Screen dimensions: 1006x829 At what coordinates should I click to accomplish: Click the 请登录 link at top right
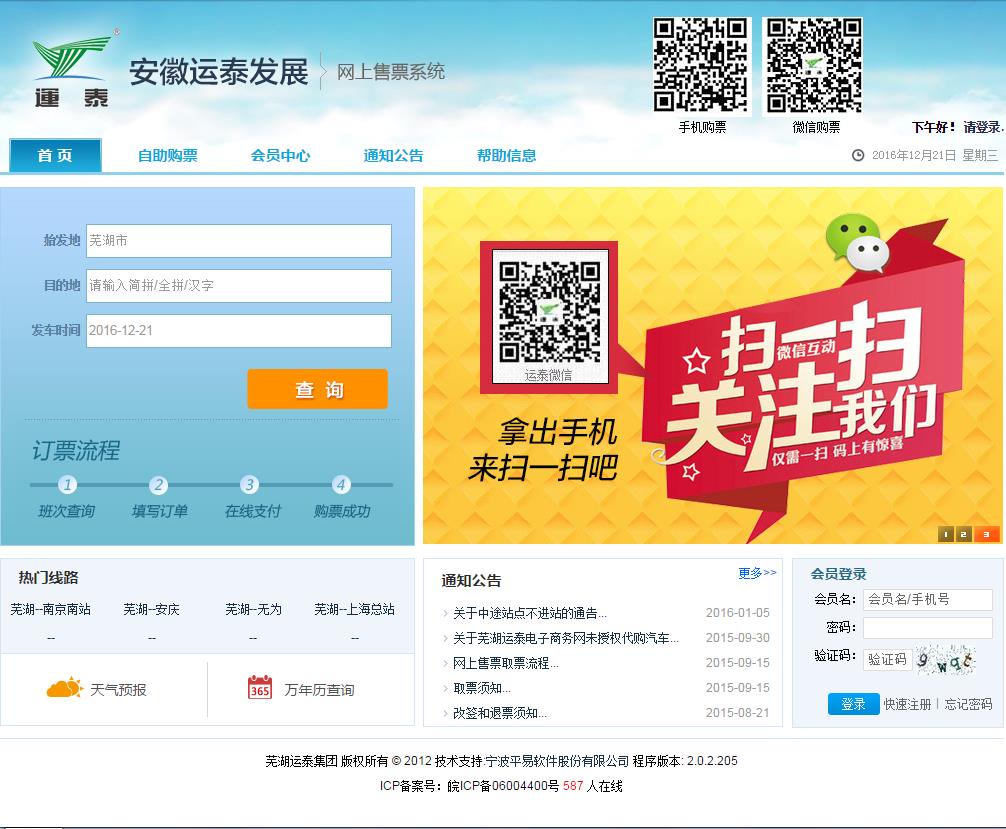(x=982, y=127)
